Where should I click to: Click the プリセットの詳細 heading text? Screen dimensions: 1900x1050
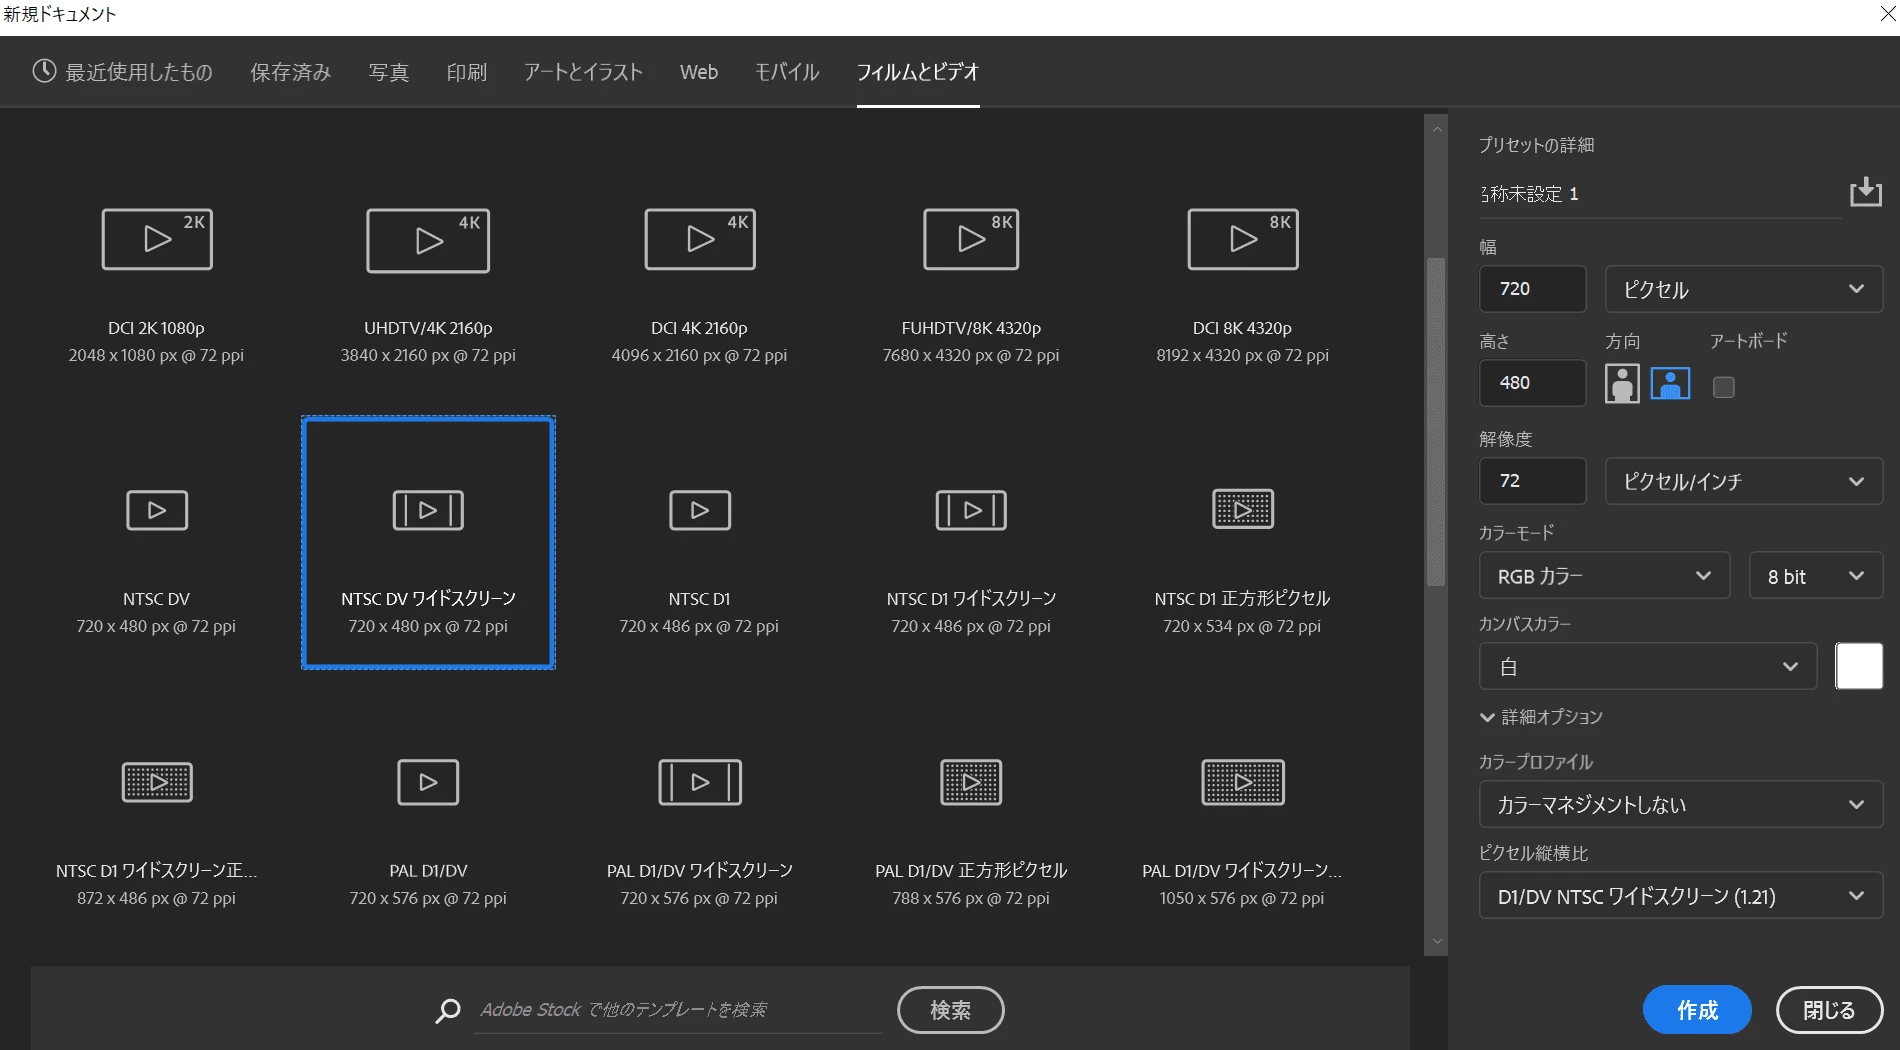1536,145
